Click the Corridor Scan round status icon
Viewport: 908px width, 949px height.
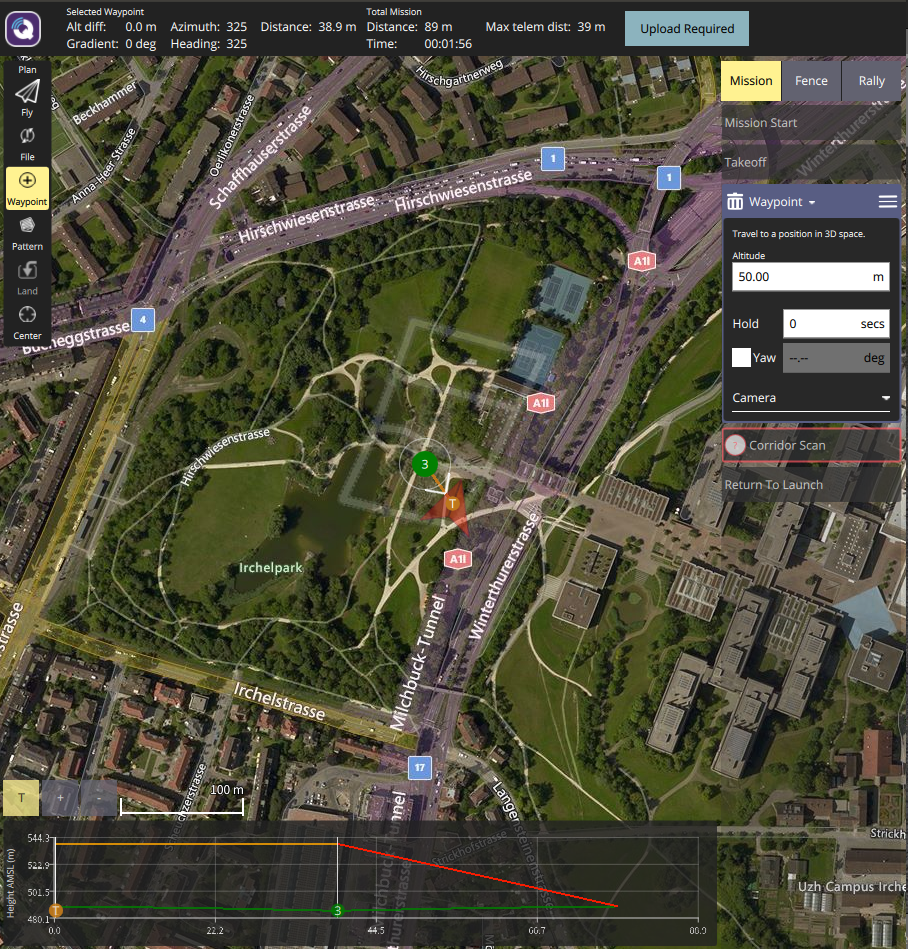point(735,445)
